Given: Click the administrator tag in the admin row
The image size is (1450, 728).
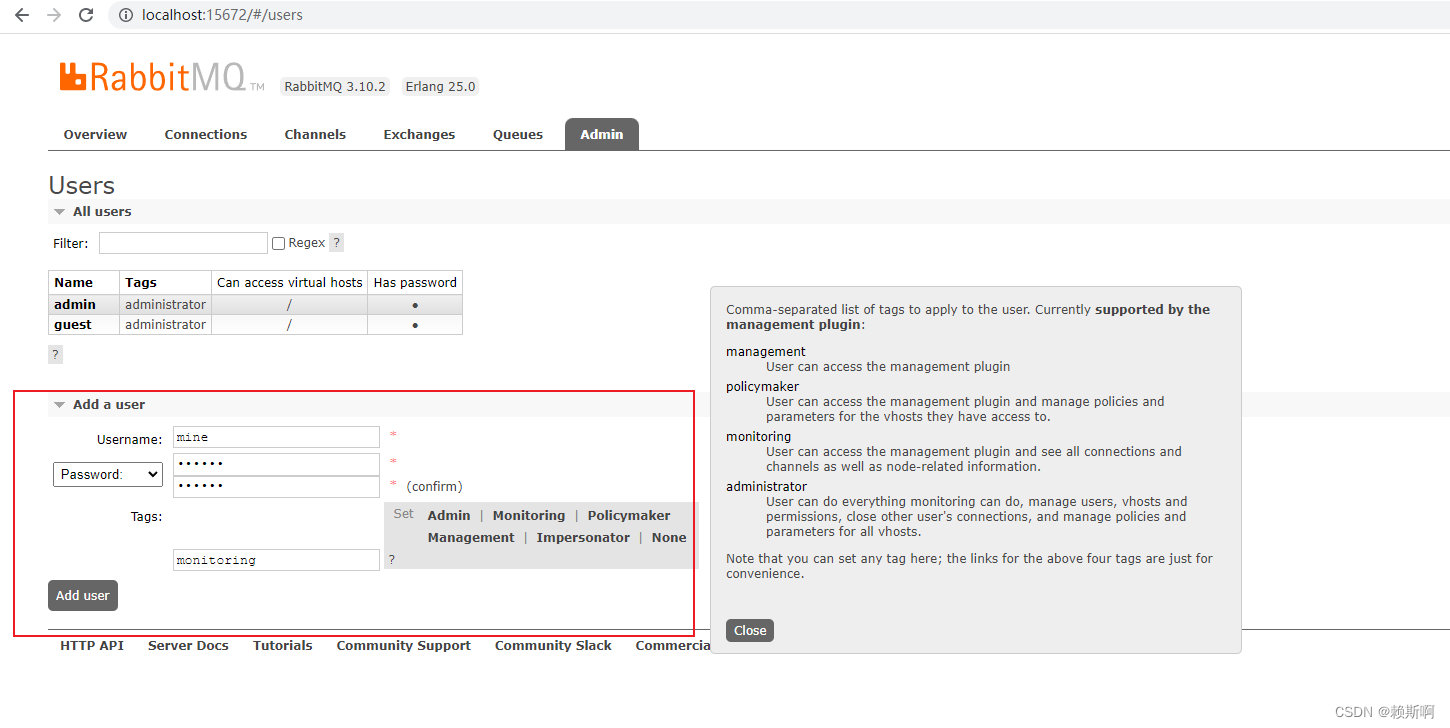Looking at the screenshot, I should point(165,305).
